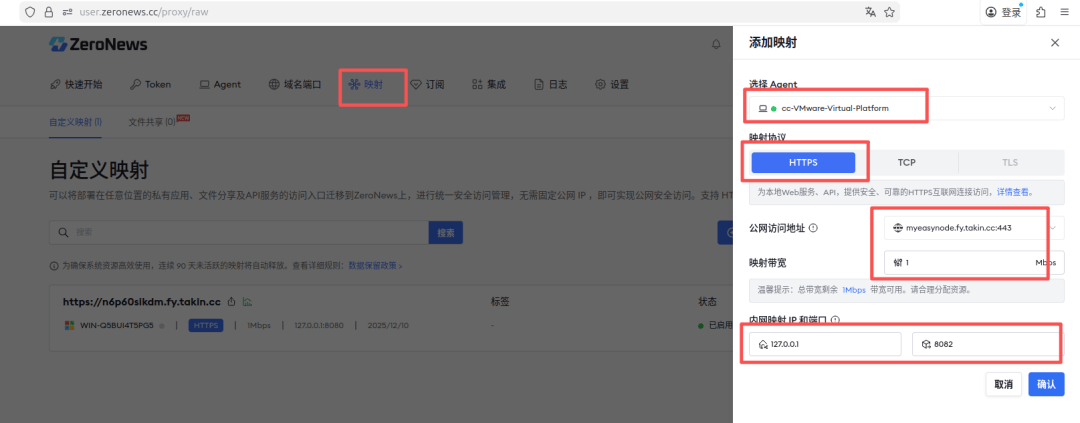The image size is (1080, 423).
Task: Open the 订阅 menu item
Action: coord(427,85)
